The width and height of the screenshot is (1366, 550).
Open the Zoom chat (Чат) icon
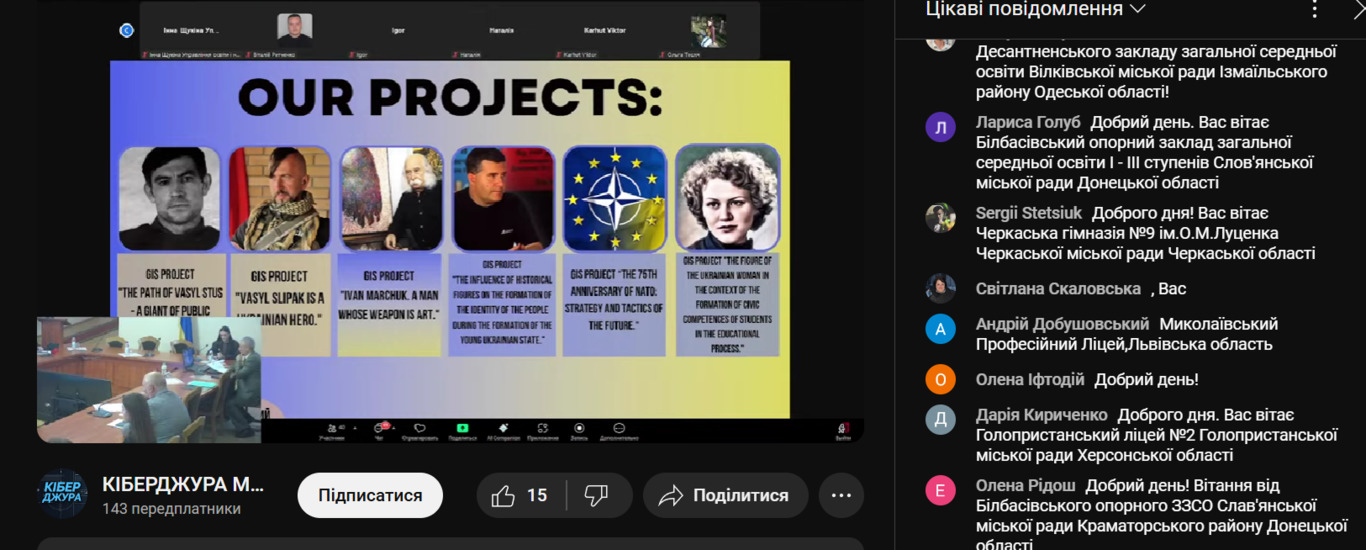point(379,428)
